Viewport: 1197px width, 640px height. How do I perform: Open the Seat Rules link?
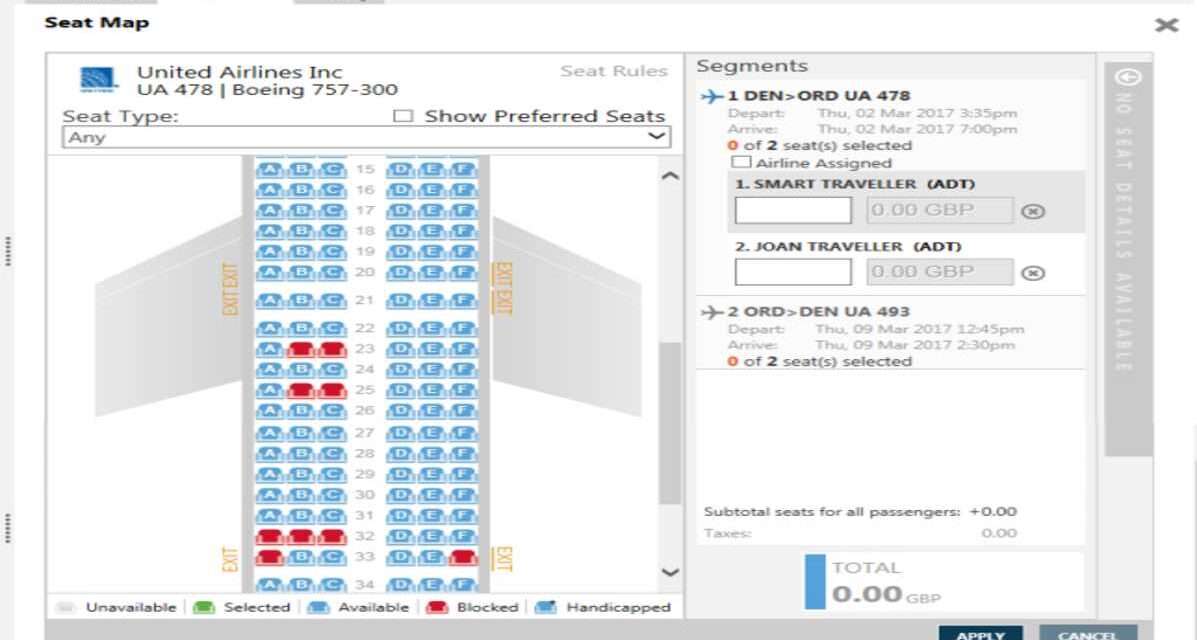pyautogui.click(x=613, y=71)
